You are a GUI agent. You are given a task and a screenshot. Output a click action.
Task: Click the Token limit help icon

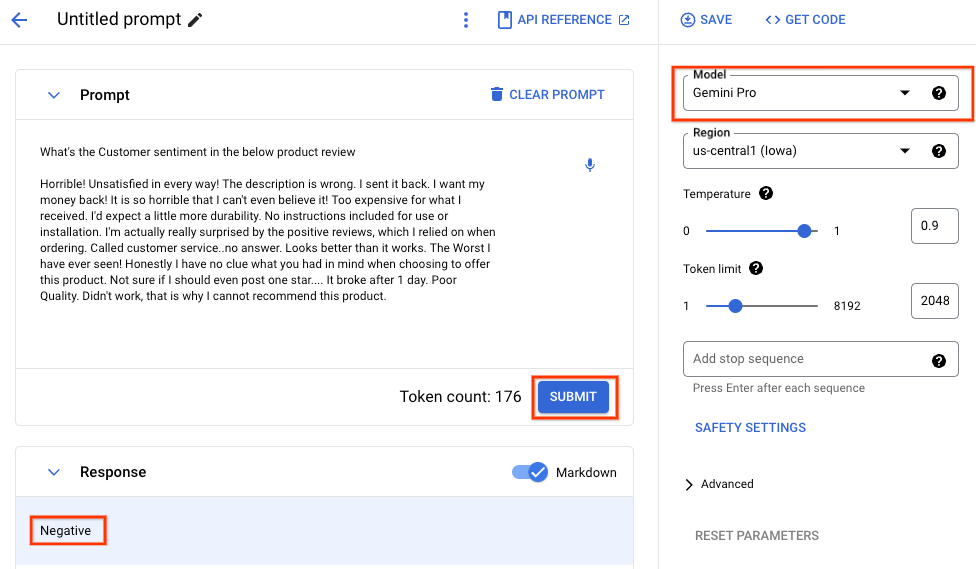click(756, 268)
